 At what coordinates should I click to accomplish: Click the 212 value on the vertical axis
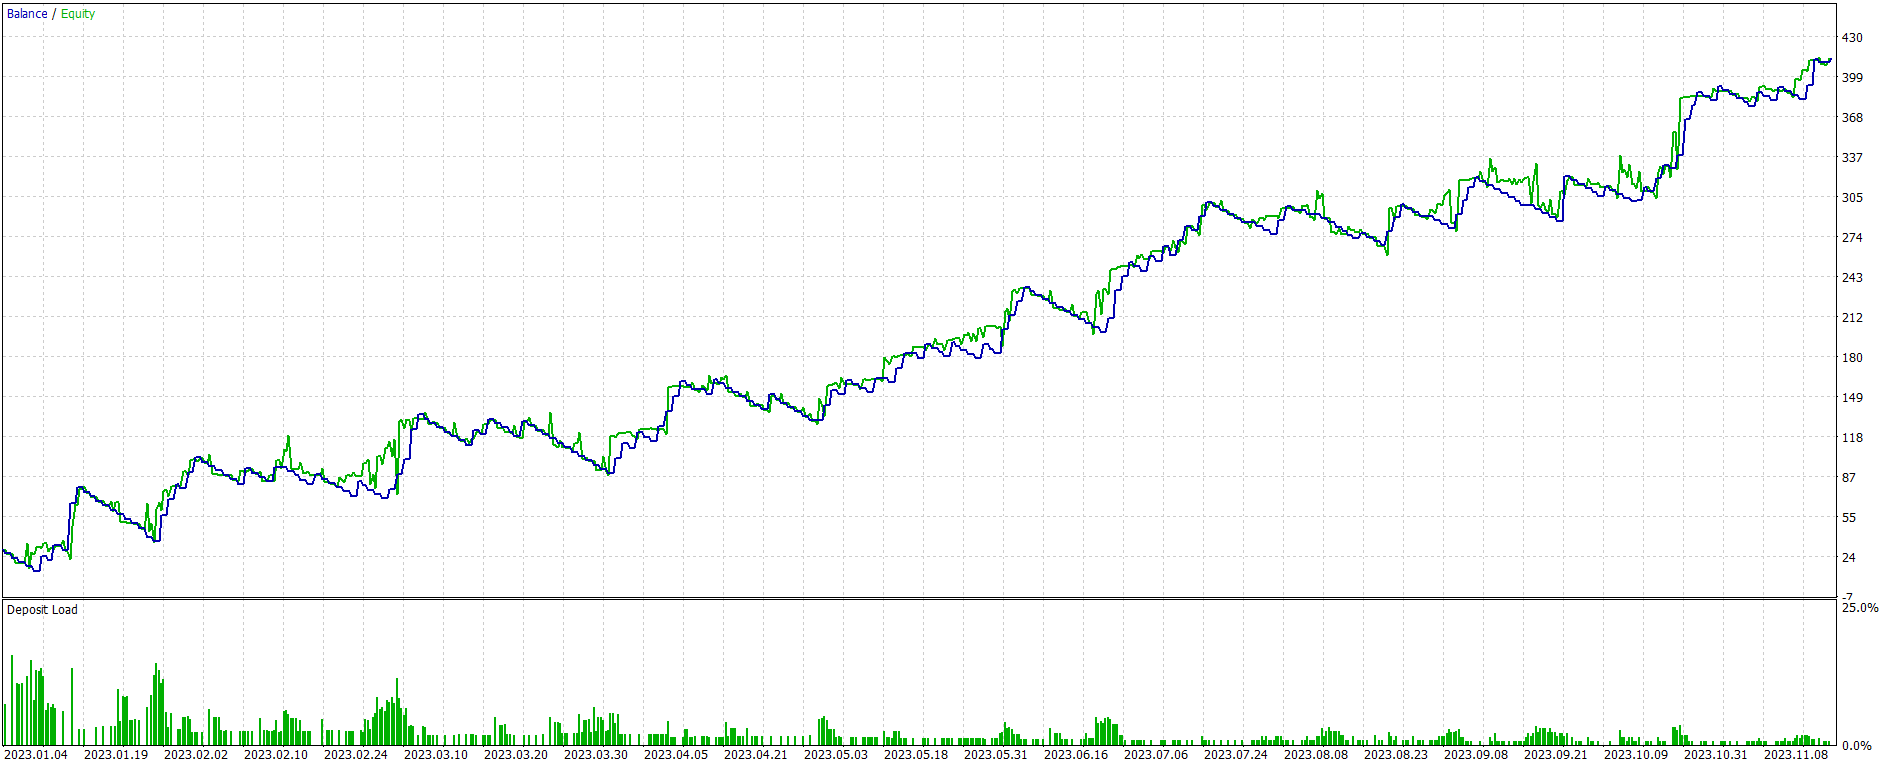[x=1852, y=318]
